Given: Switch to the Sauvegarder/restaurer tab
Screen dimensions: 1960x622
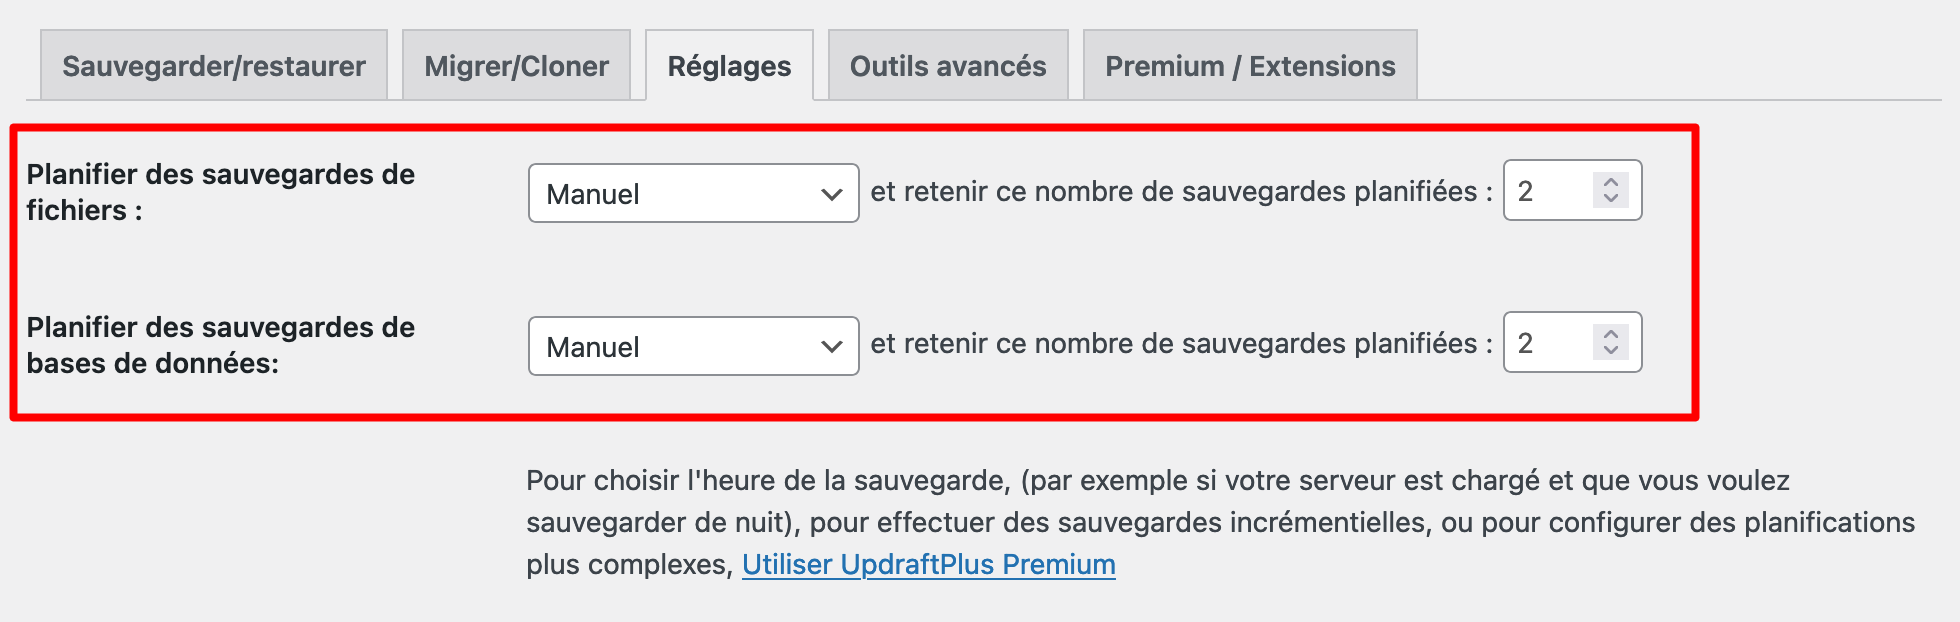Looking at the screenshot, I should 213,64.
